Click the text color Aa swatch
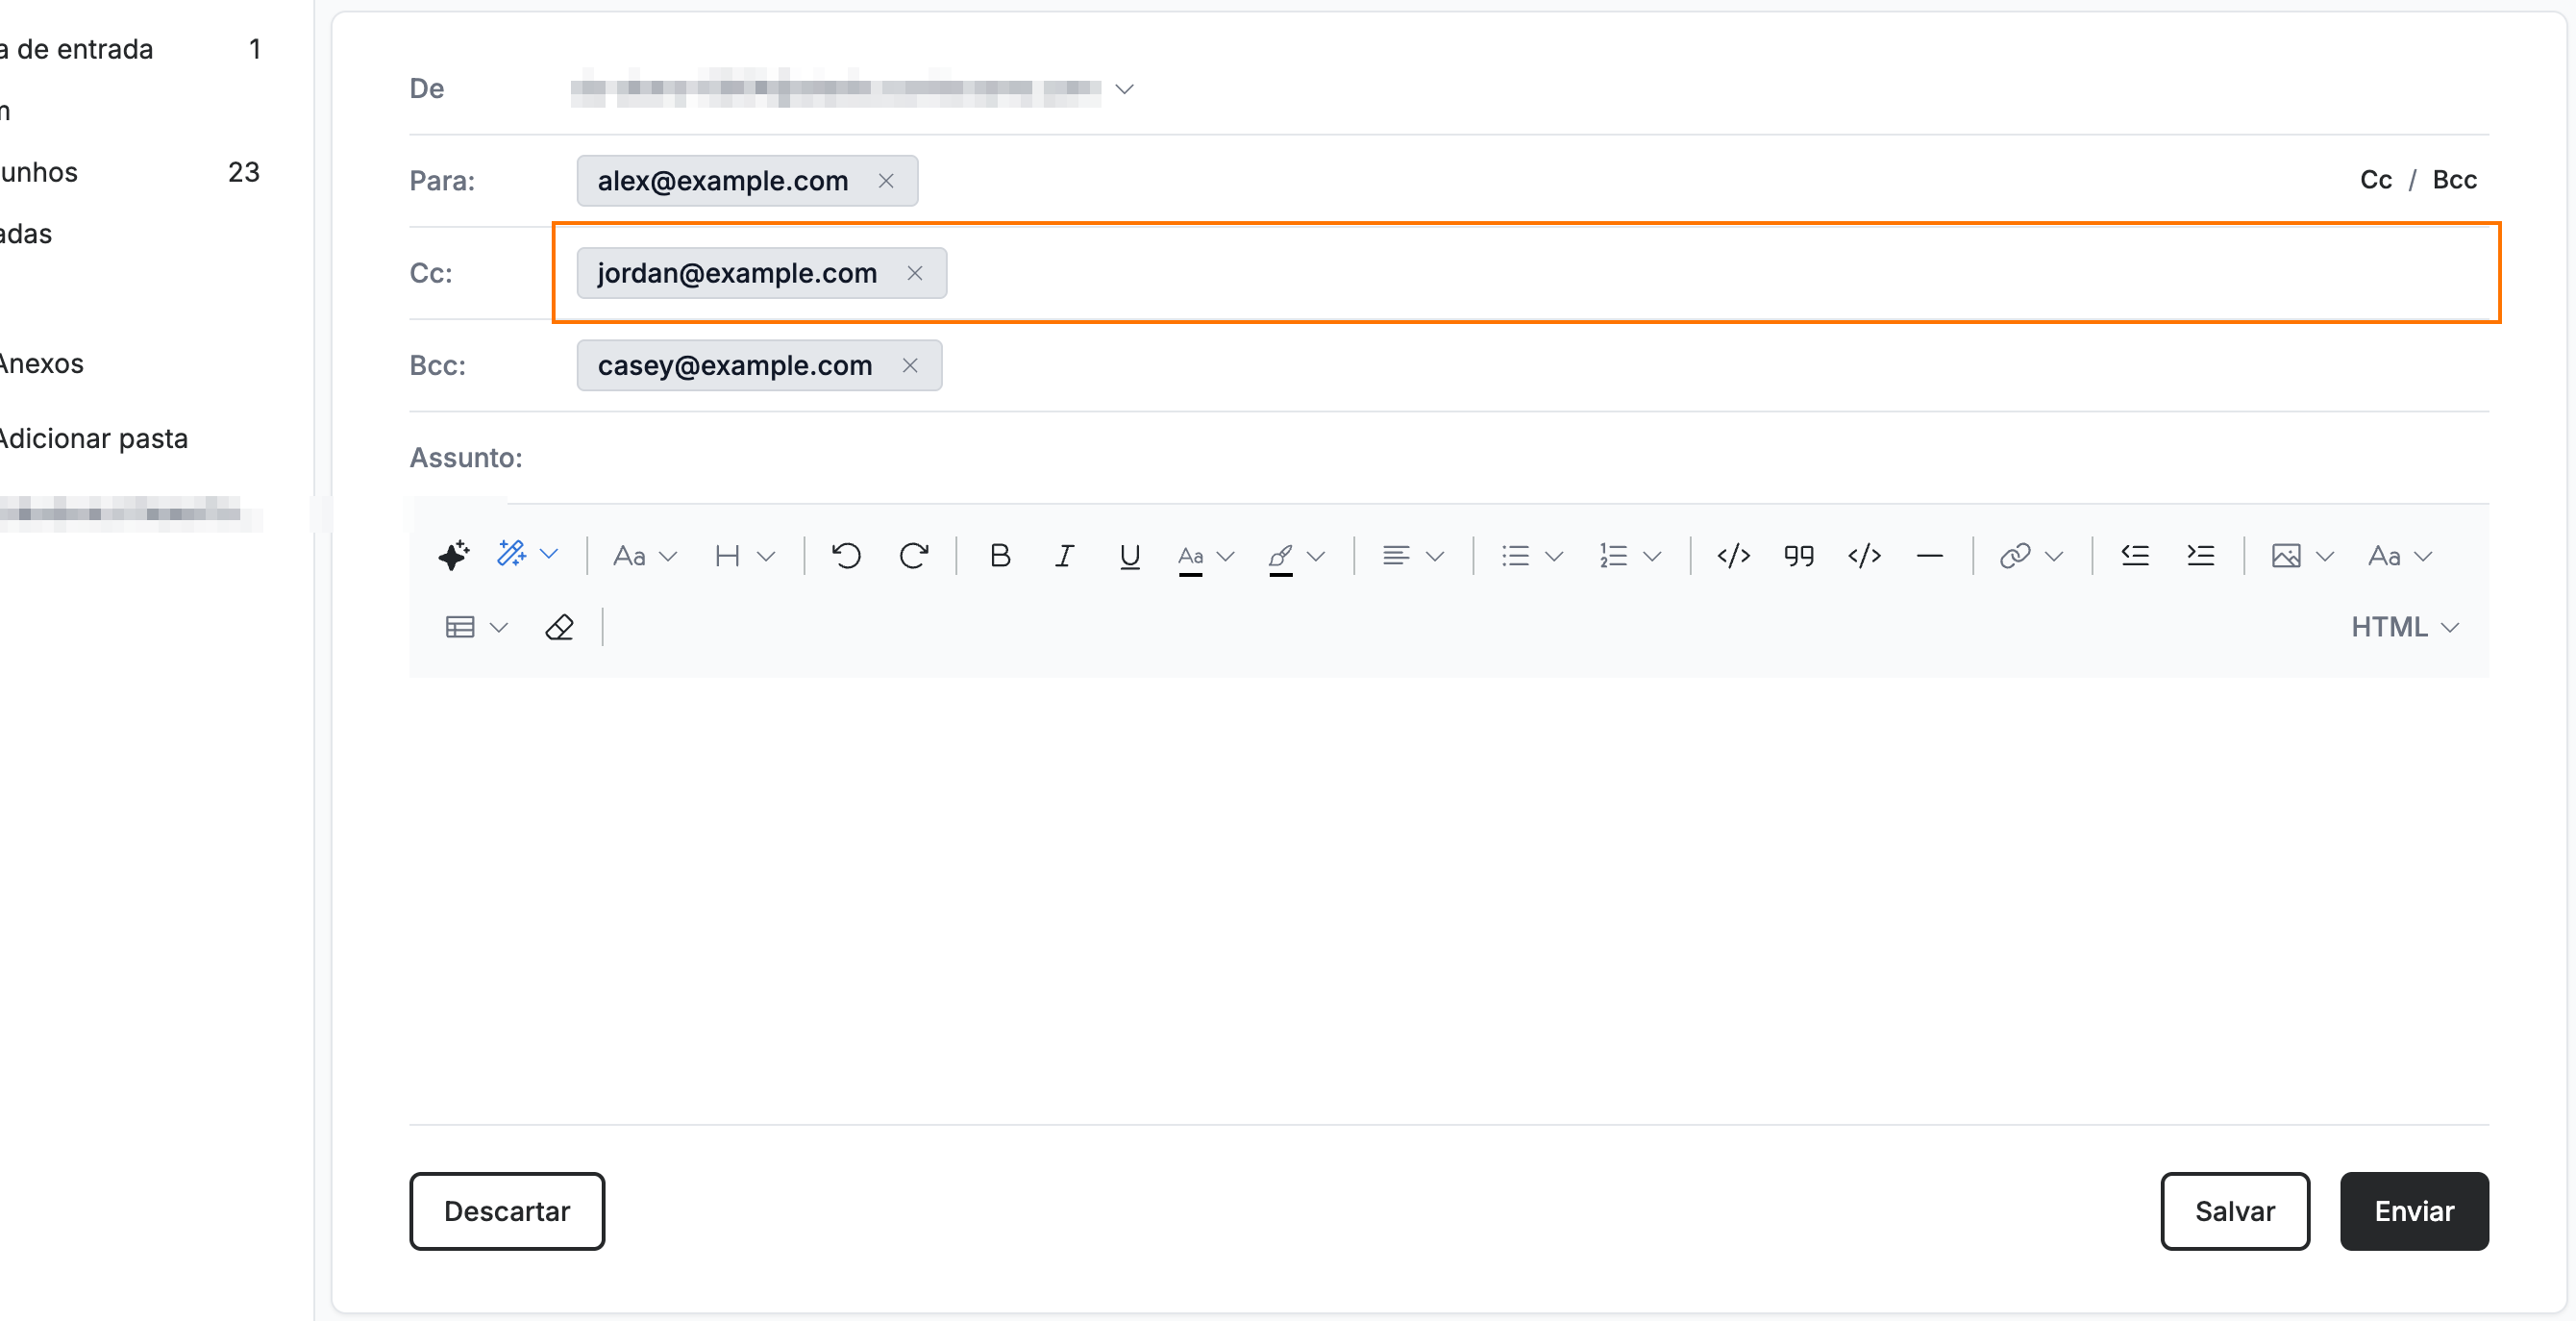 pyautogui.click(x=1190, y=558)
